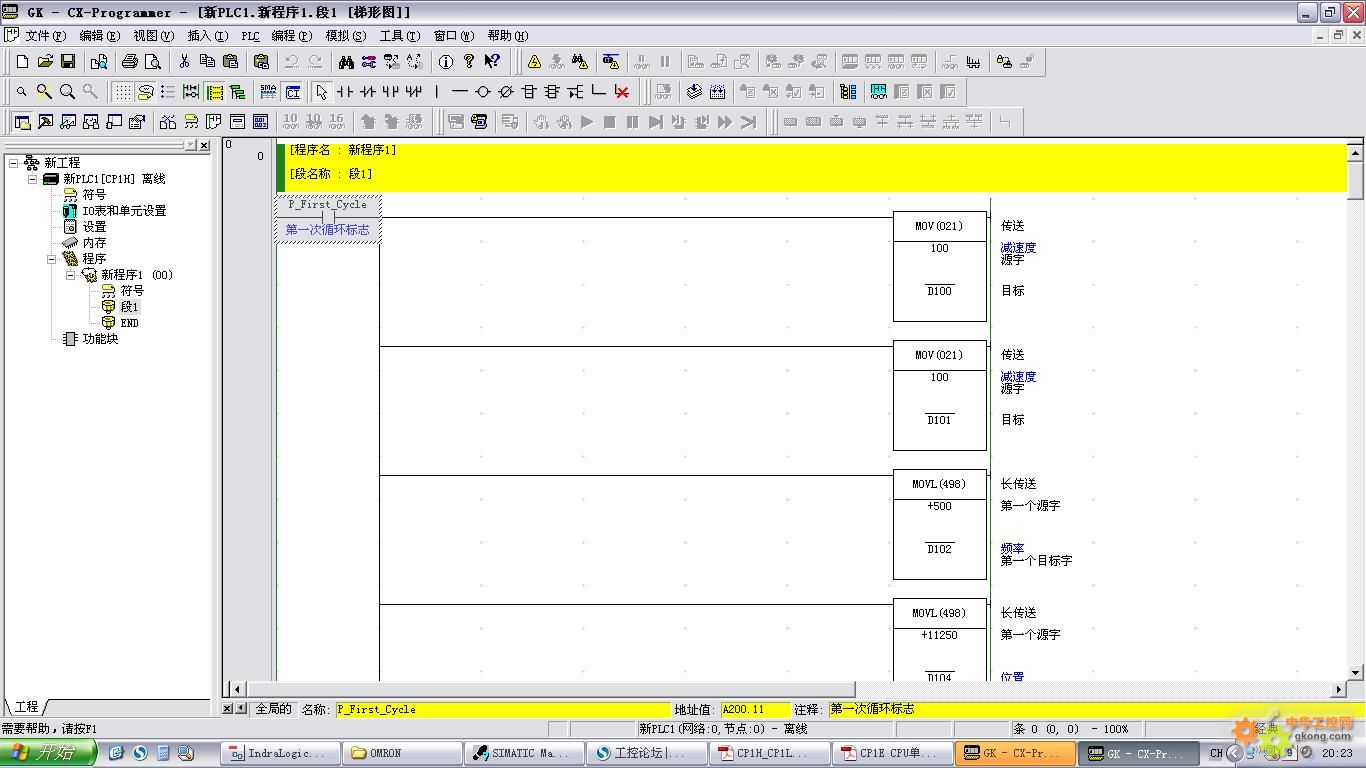Select 符号 under 新PLC1 in tree
Image resolution: width=1366 pixels, height=768 pixels.
(x=94, y=195)
